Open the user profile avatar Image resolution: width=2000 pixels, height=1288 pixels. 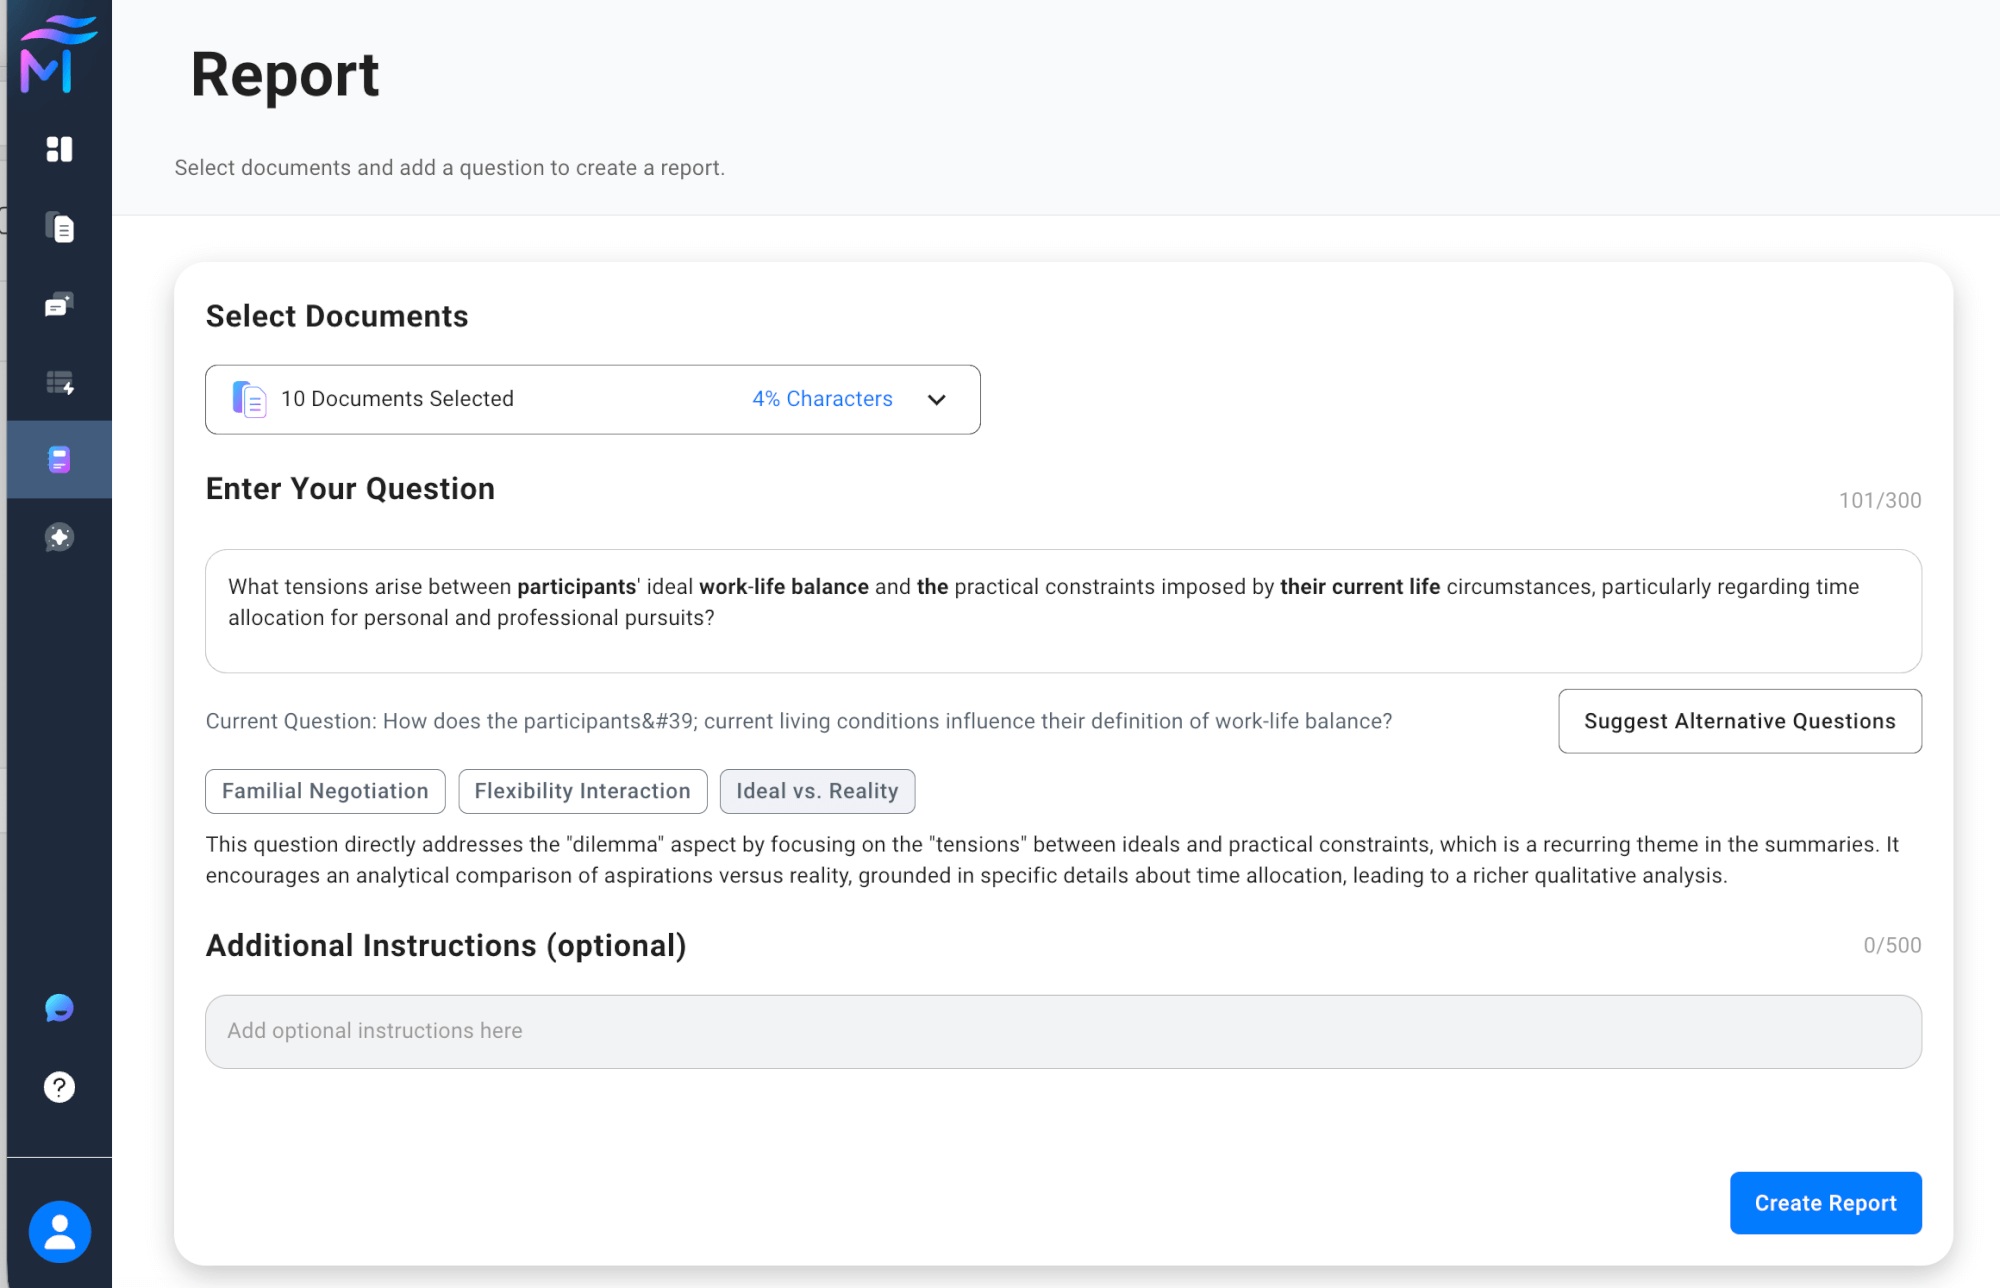59,1232
